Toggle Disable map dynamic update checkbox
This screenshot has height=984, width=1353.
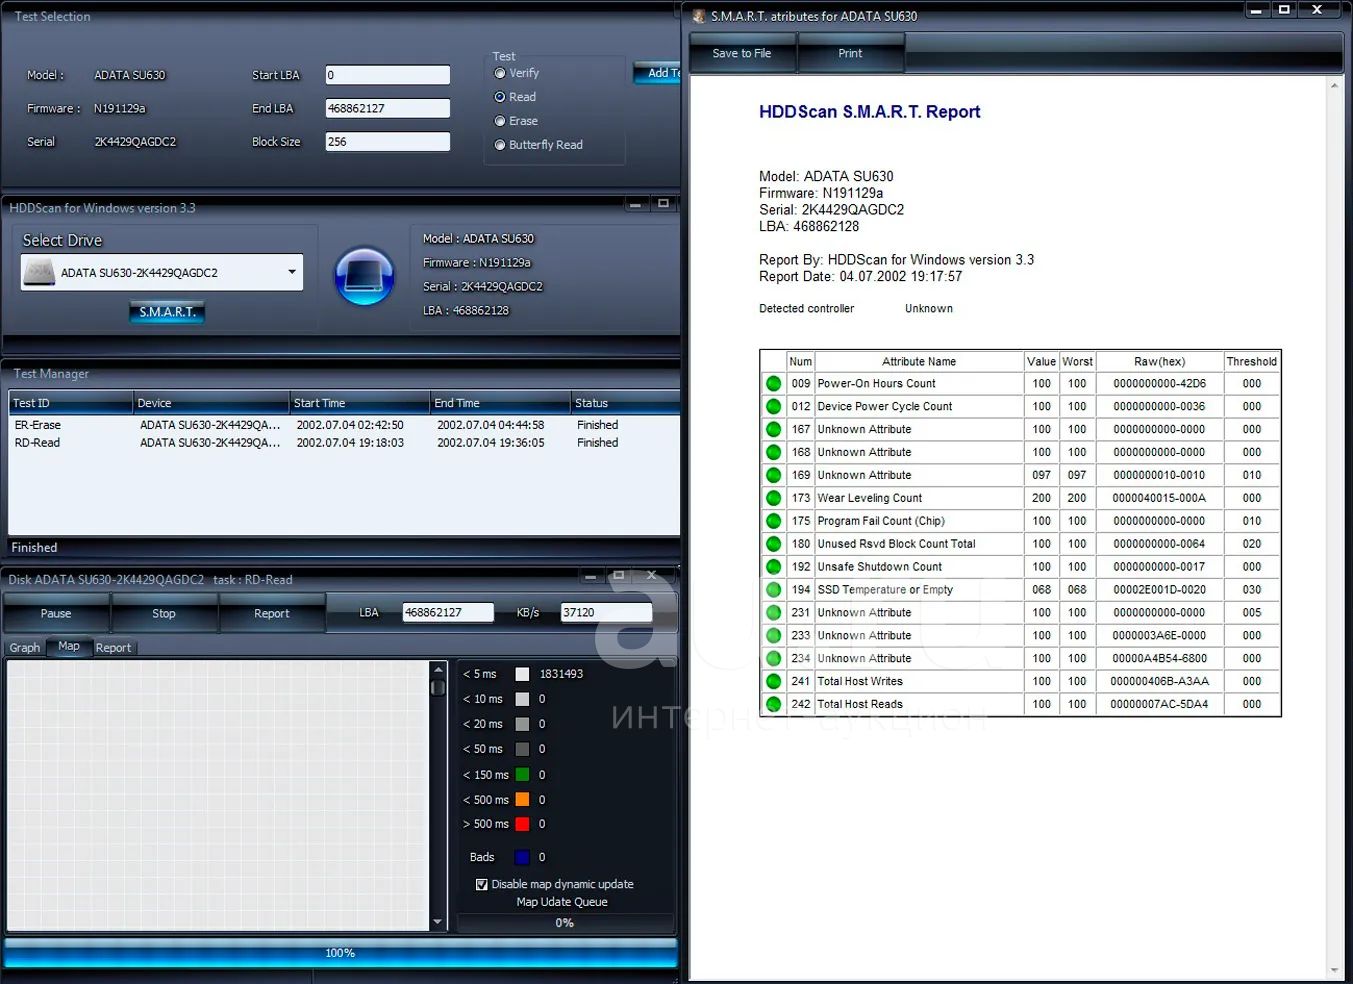482,884
